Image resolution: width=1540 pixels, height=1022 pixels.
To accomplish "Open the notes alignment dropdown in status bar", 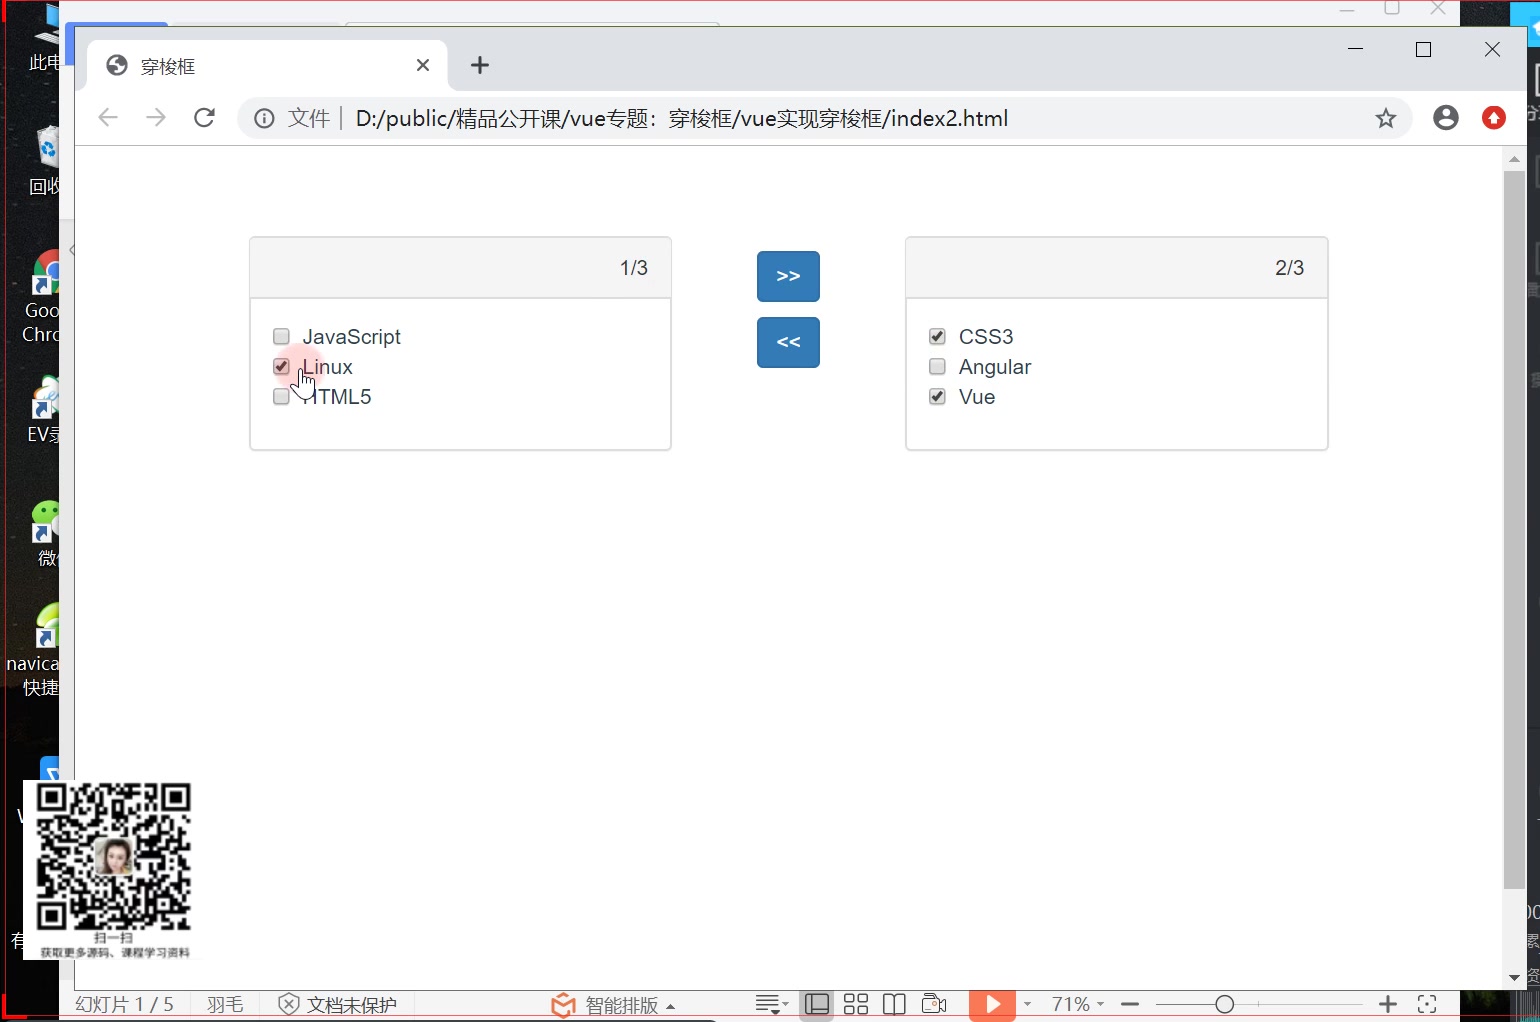I will (x=772, y=1004).
